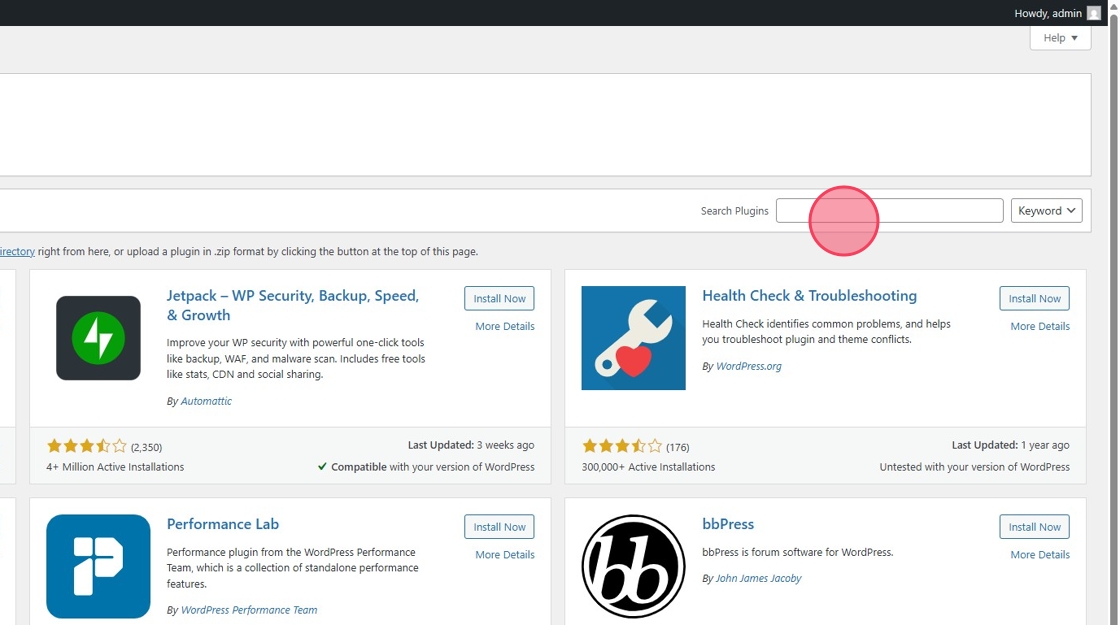
Task: Click the Performance Lab plugin icon
Action: 98,566
